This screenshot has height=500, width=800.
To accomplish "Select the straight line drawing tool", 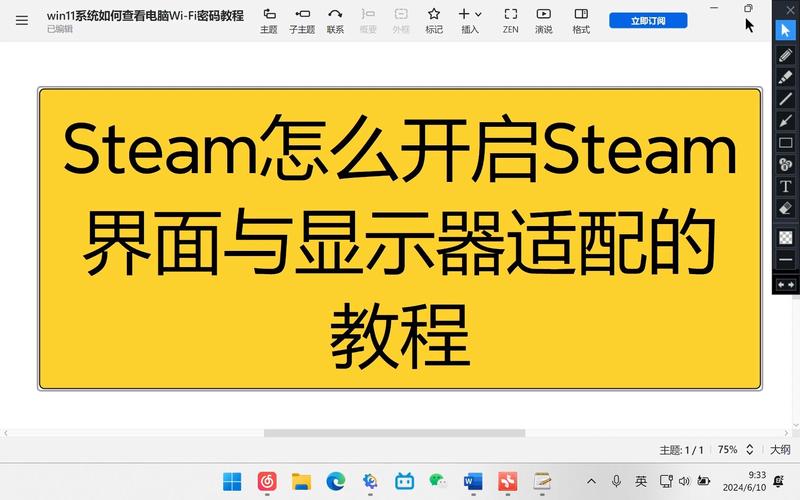I will click(786, 99).
